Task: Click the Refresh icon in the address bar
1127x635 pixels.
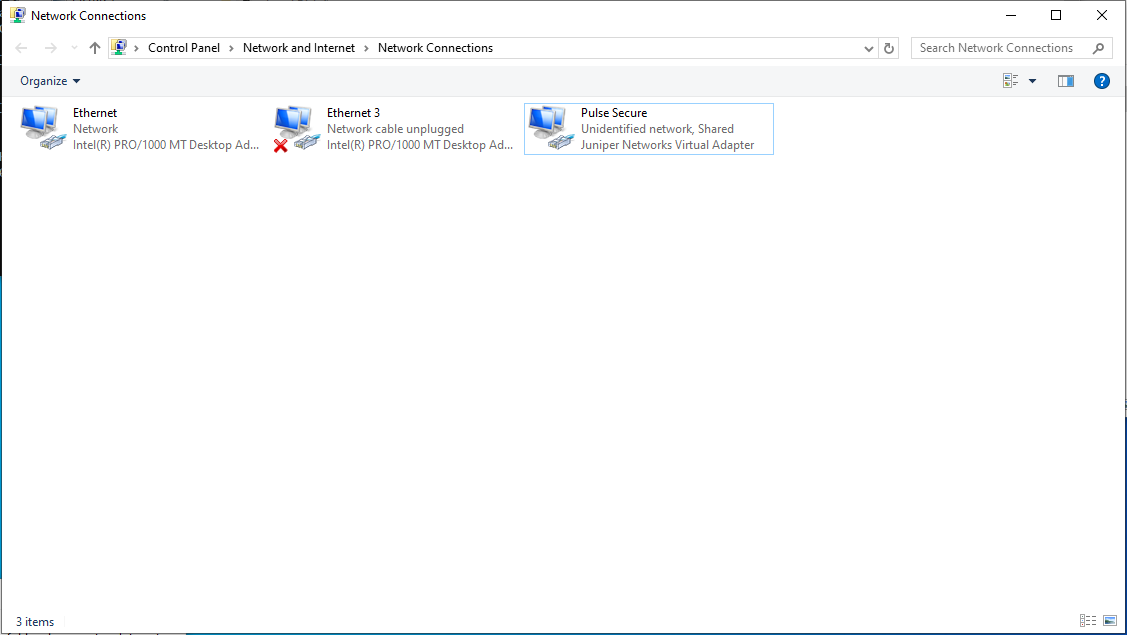Action: pyautogui.click(x=888, y=47)
